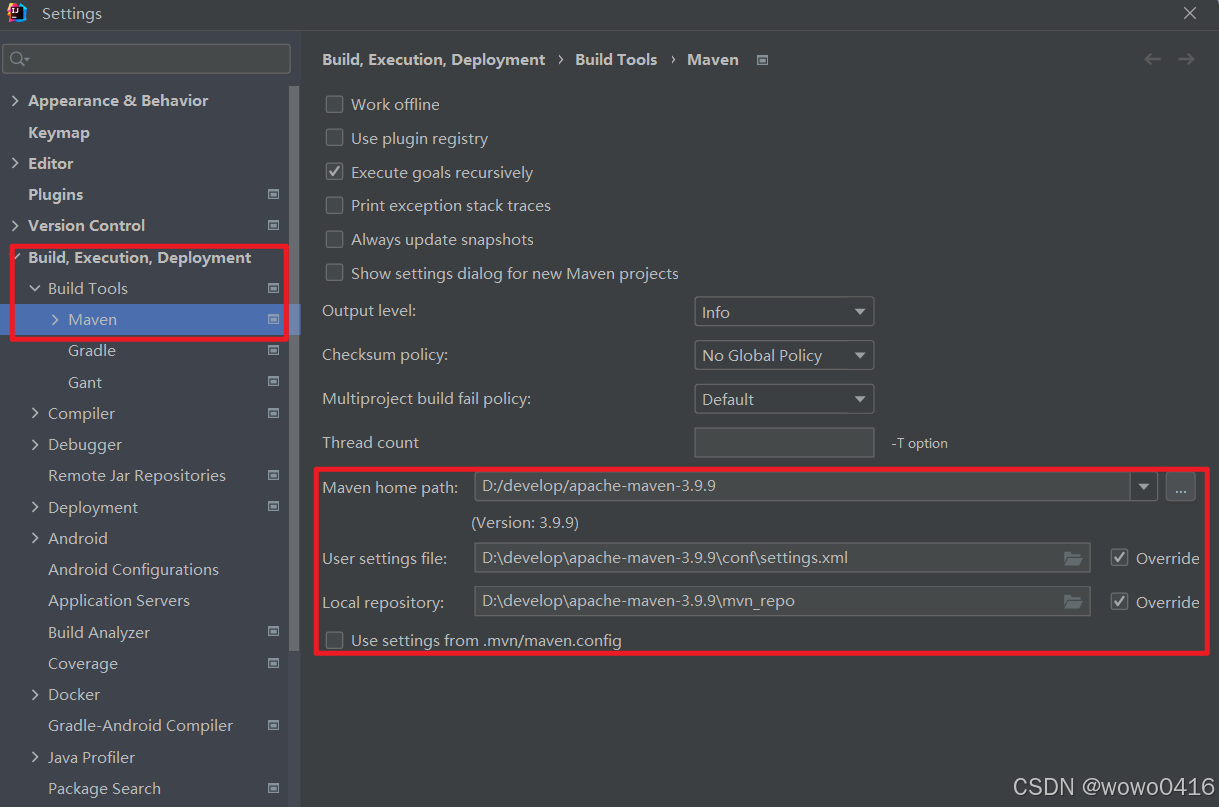
Task: Click project-level icon next to Gant
Action: 274,382
